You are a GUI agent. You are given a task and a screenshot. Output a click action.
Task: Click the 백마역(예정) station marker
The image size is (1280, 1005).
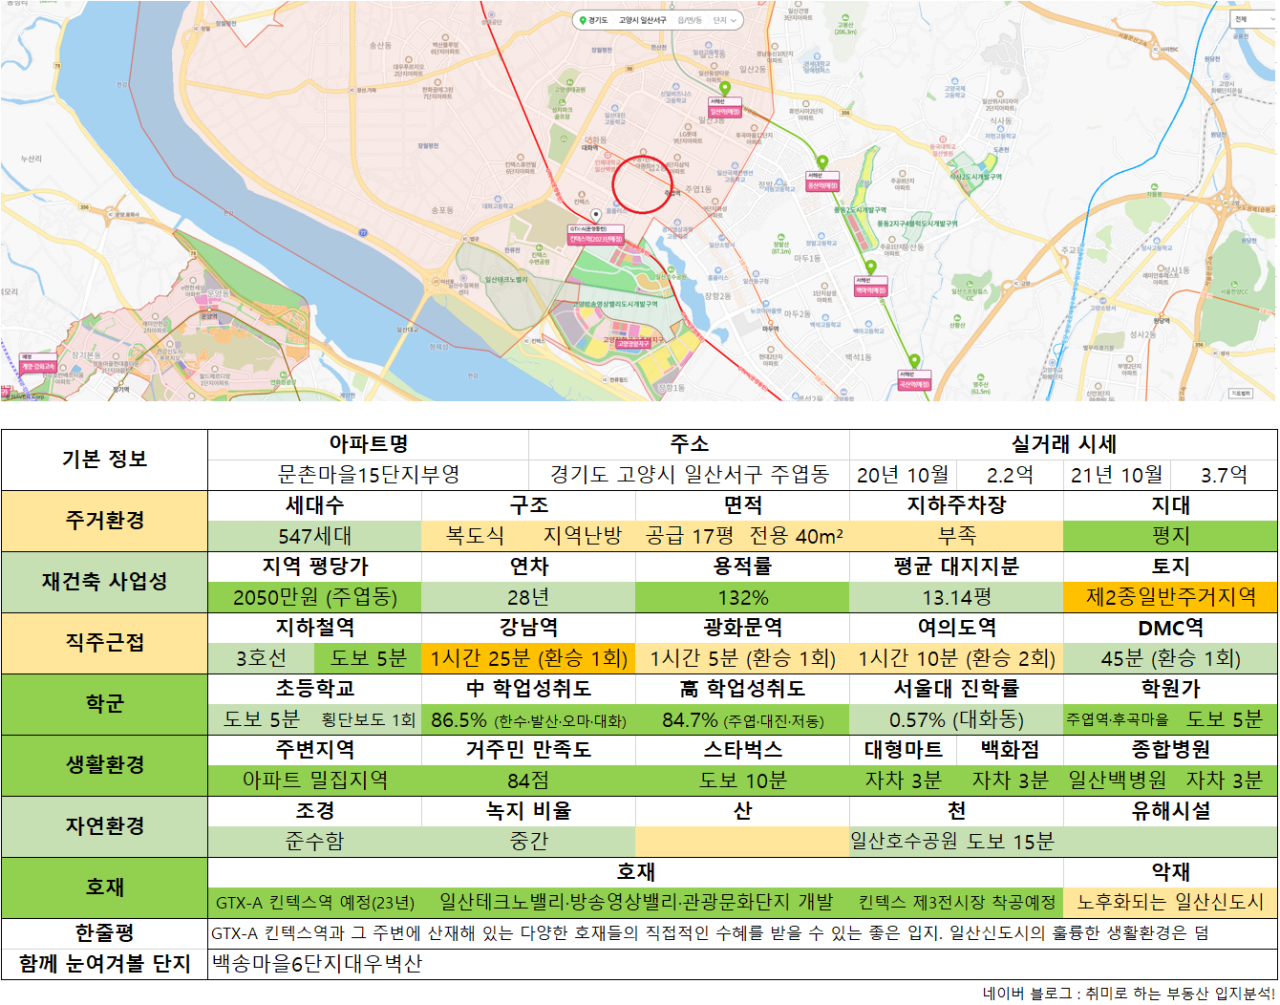pyautogui.click(x=870, y=267)
